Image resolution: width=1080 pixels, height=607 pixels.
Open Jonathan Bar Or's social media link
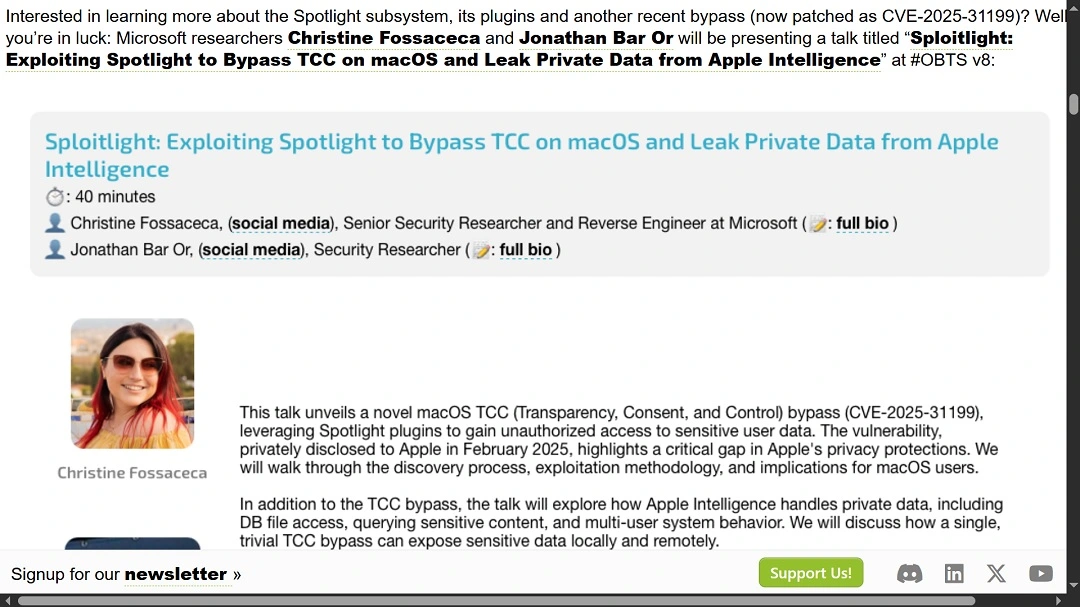pos(250,249)
